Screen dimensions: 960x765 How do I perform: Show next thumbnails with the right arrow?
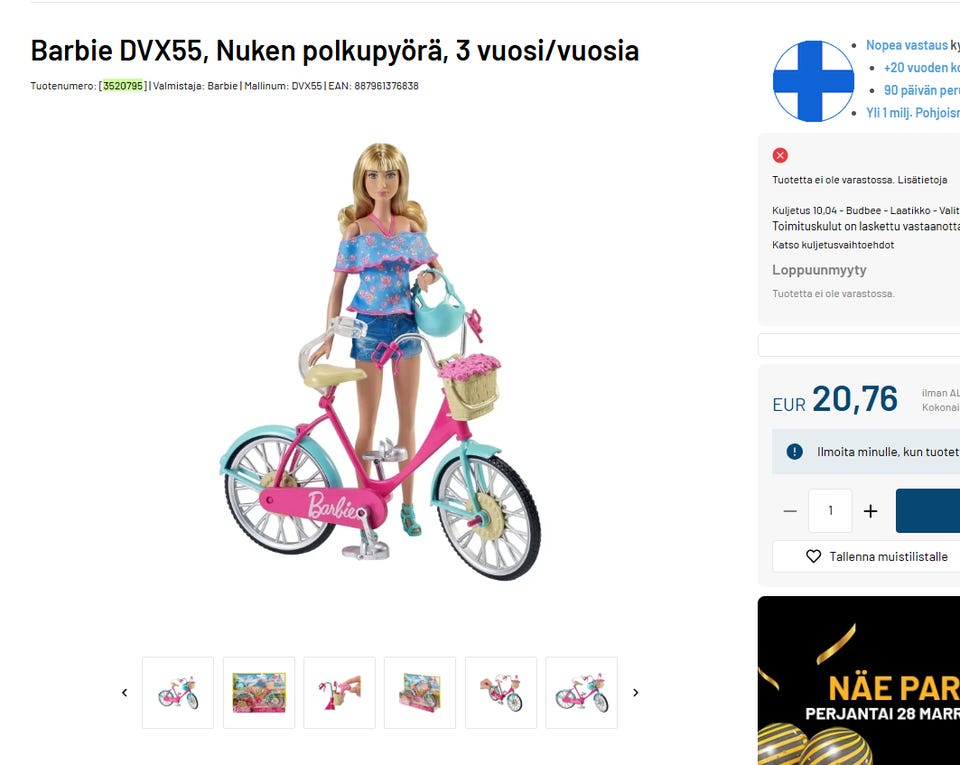coord(636,693)
